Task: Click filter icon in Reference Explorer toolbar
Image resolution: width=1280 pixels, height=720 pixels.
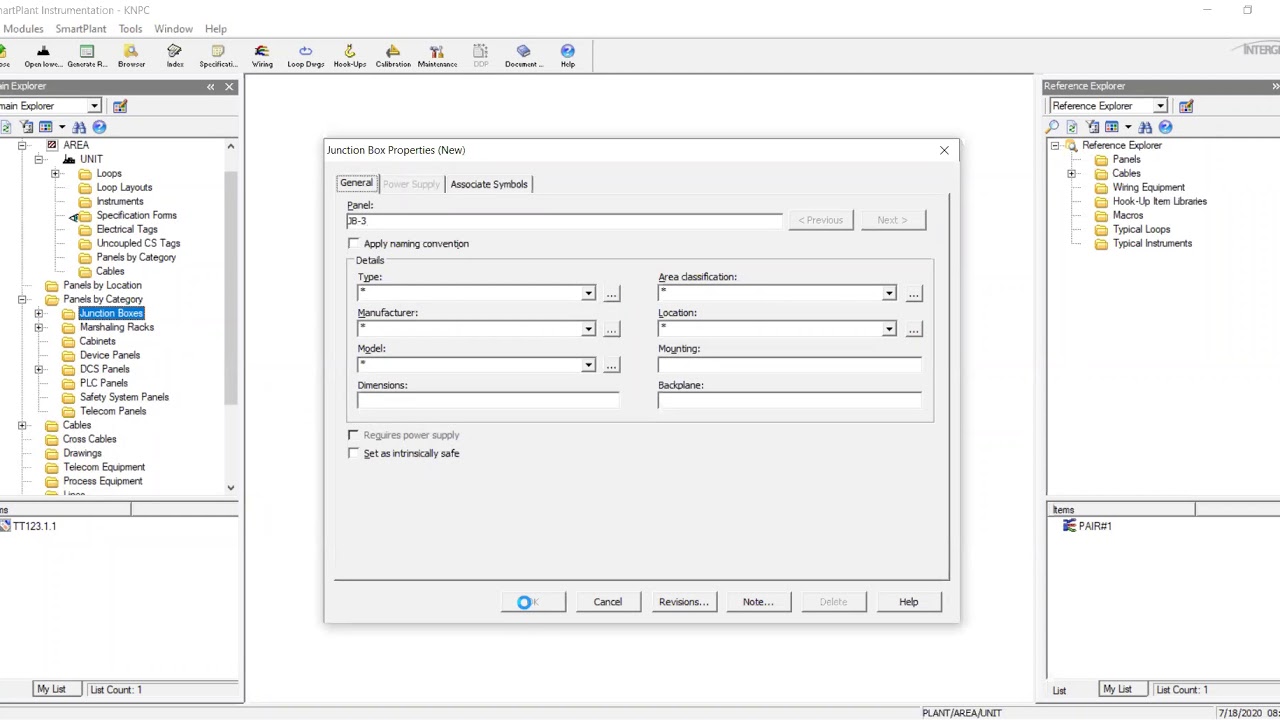Action: coord(1092,127)
